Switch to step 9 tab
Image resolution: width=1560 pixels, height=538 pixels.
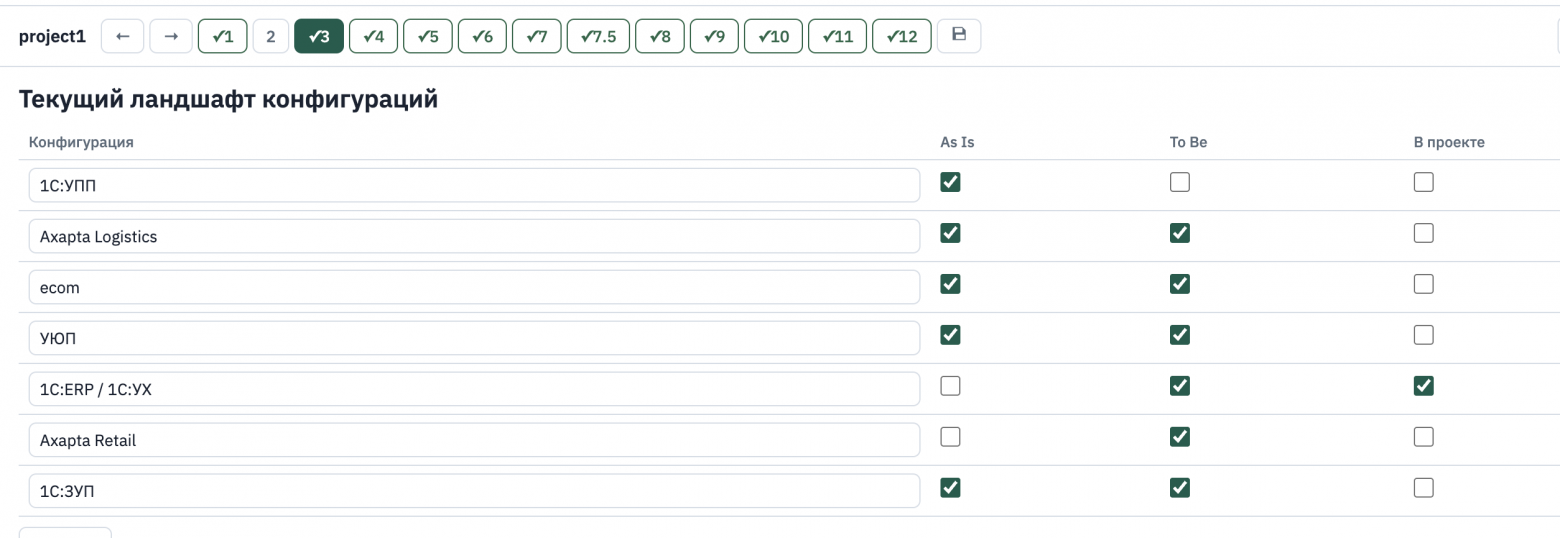(x=714, y=36)
